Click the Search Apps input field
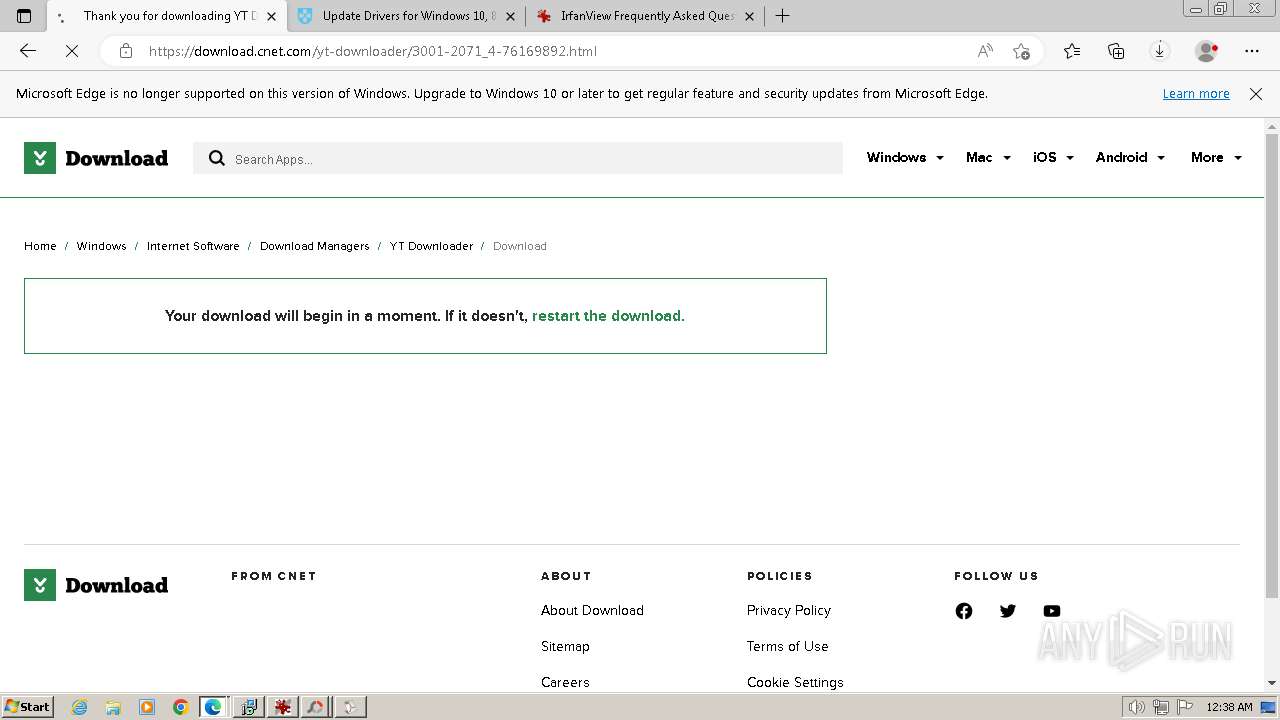Screen dimensions: 1280x720 [518, 158]
